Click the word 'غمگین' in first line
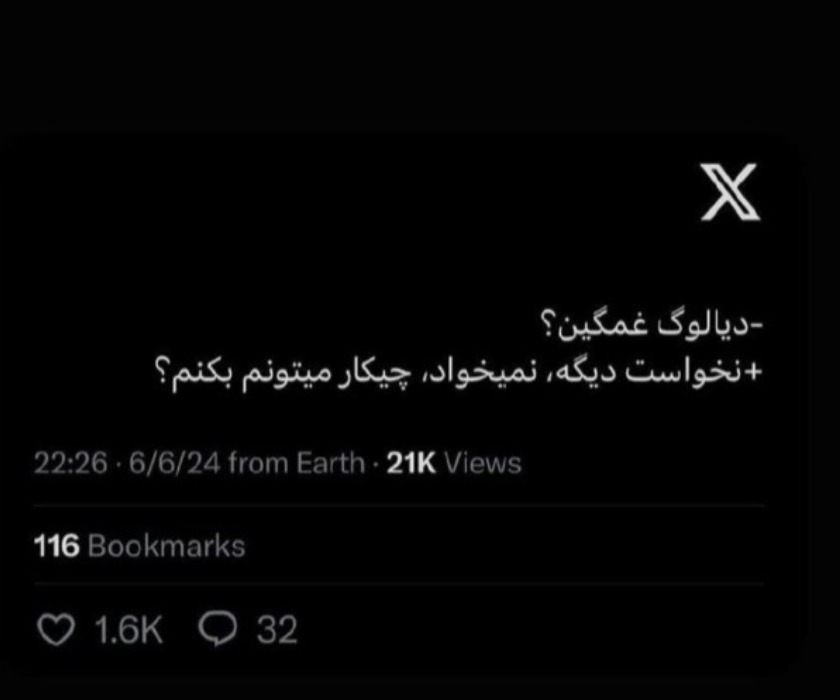Viewport: 840px width, 700px height. point(604,327)
